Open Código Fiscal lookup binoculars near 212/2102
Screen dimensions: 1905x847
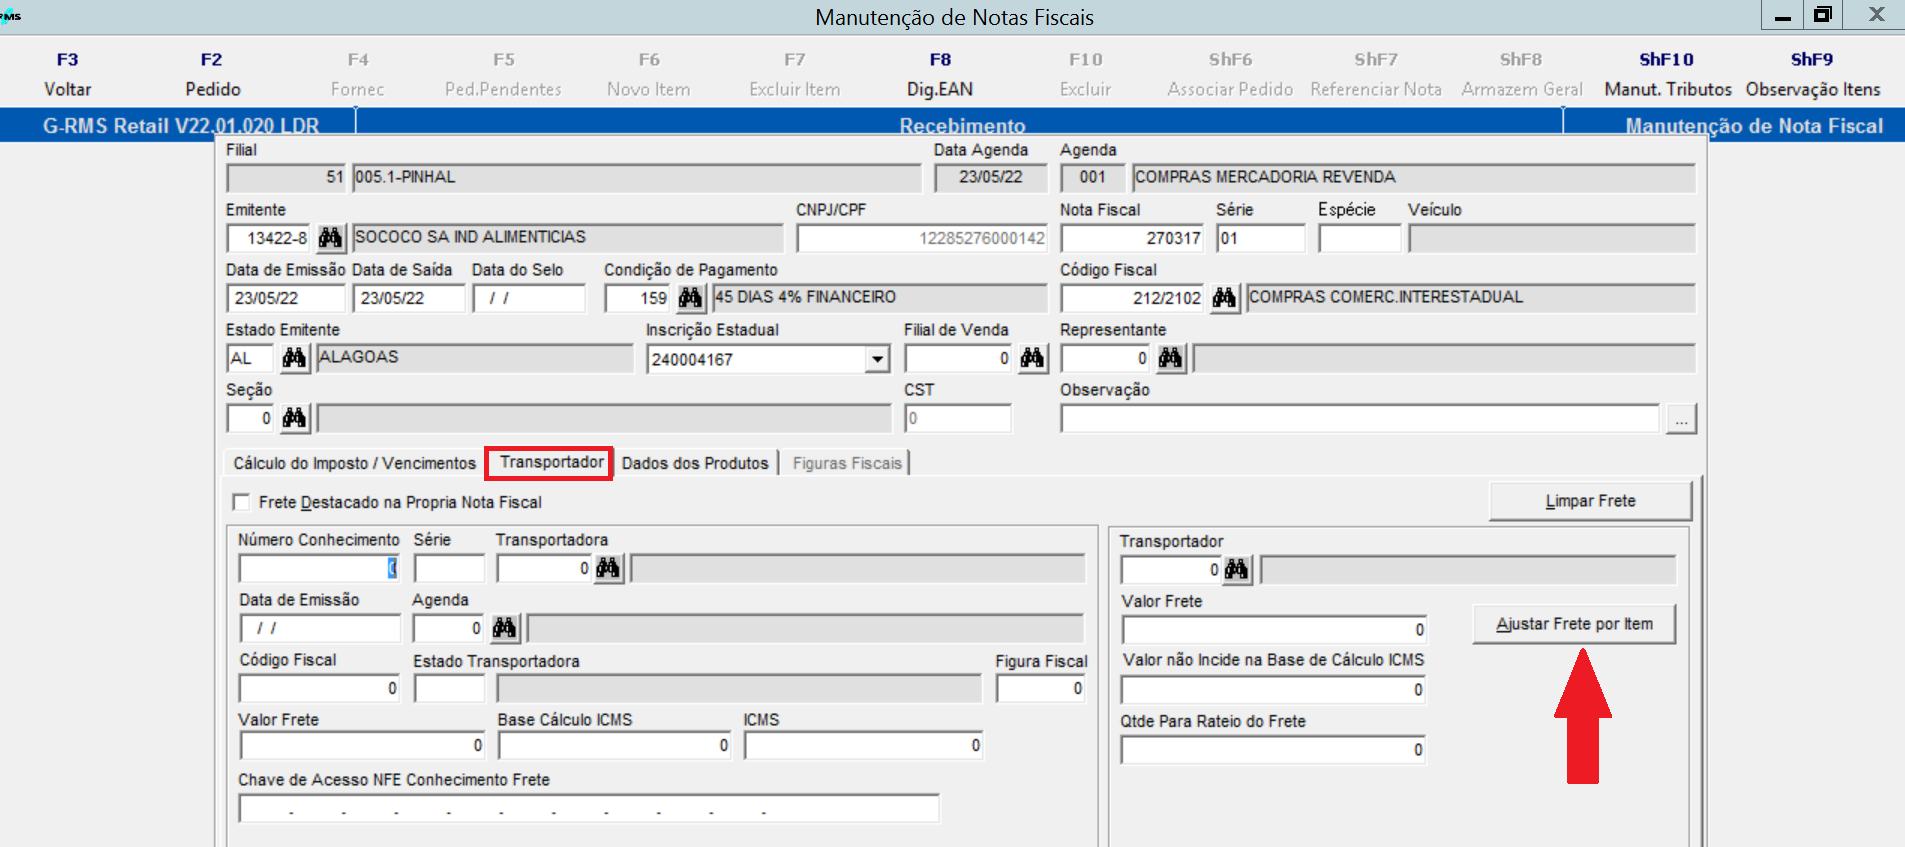click(1224, 298)
